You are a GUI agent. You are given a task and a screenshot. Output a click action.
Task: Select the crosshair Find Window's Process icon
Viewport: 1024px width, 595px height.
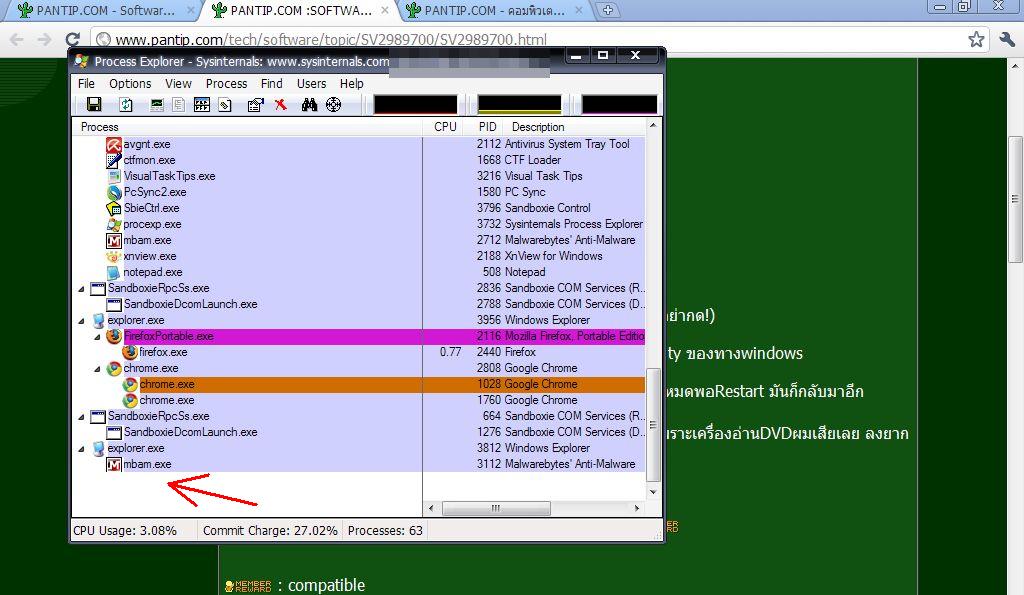coord(334,105)
